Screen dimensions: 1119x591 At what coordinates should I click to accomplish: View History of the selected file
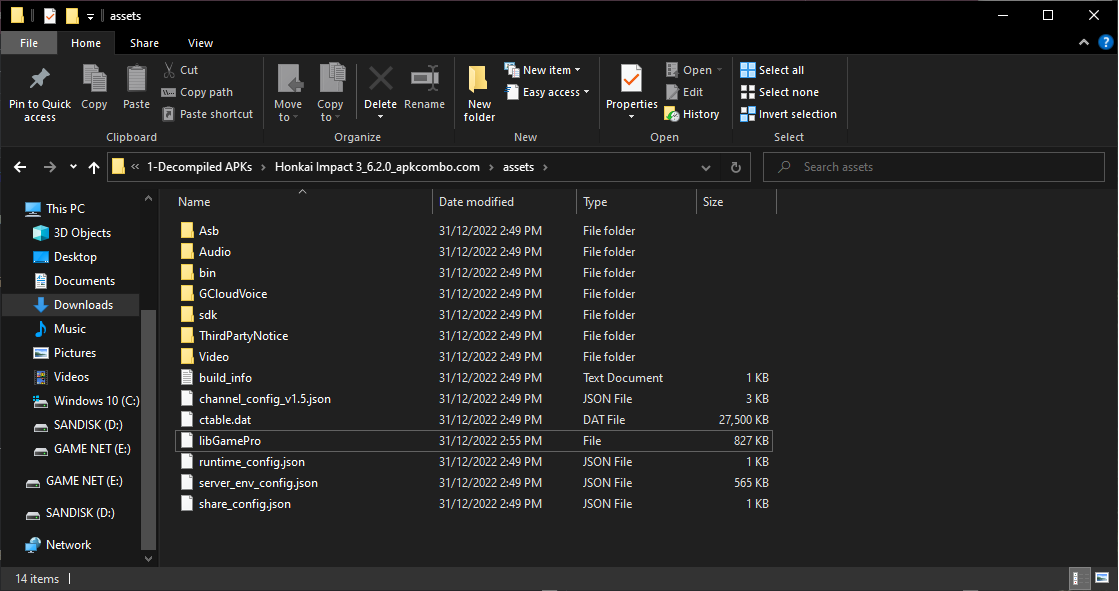pos(692,113)
